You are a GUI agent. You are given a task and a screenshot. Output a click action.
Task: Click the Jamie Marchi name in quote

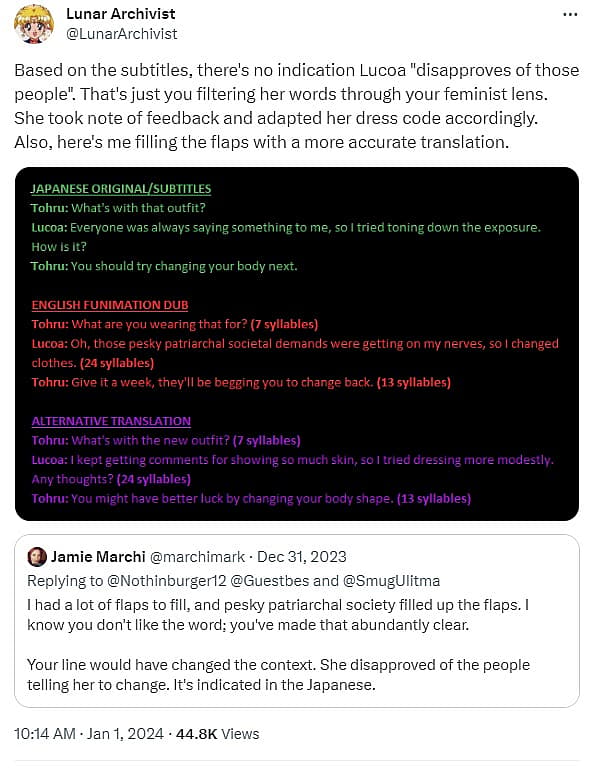point(98,557)
